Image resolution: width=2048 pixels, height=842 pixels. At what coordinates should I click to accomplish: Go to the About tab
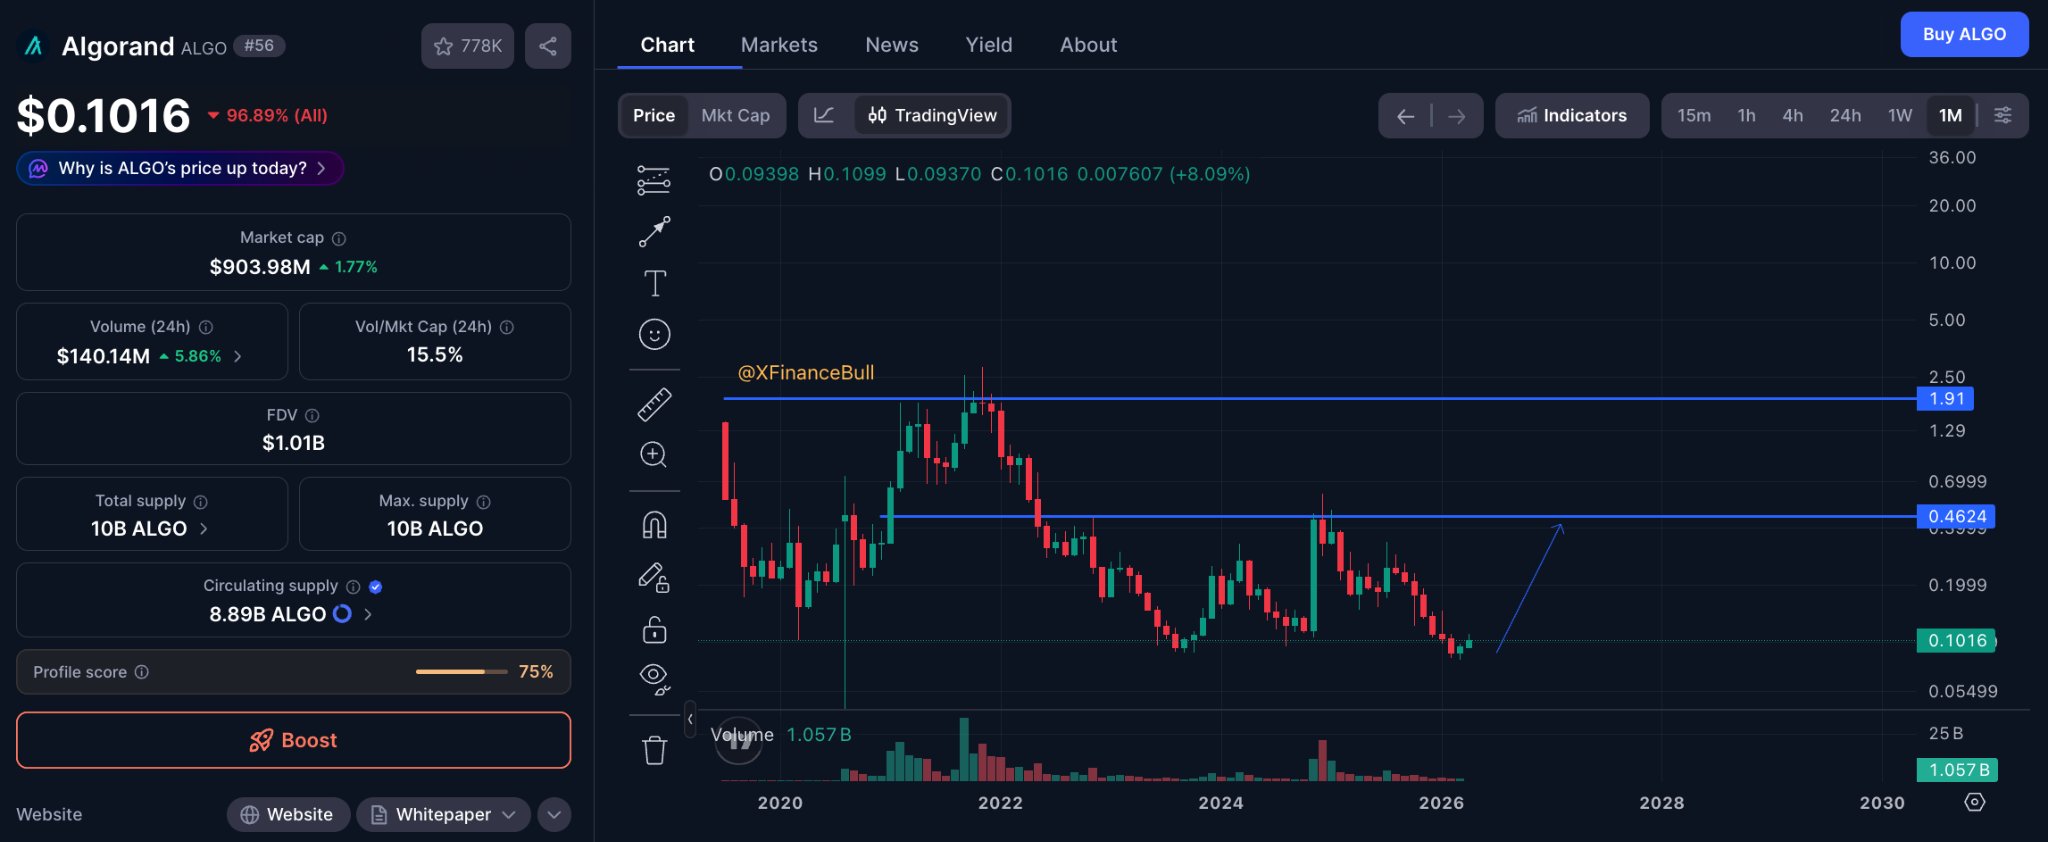click(1089, 45)
